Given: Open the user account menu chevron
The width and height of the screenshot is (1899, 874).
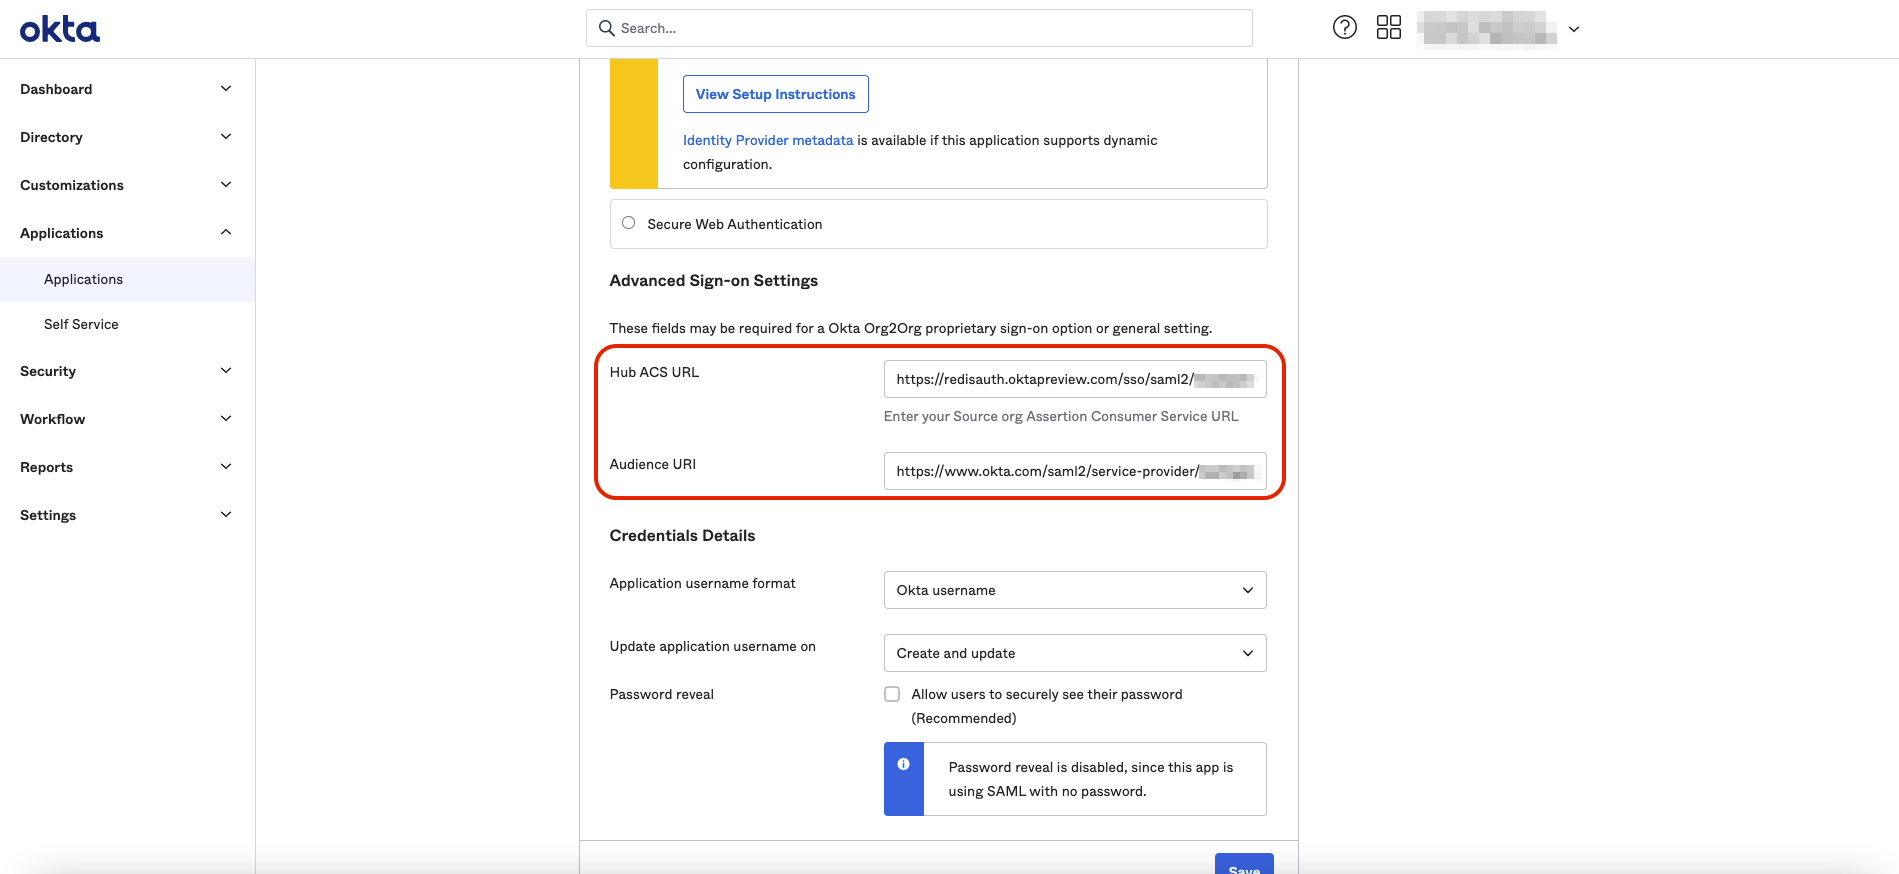Looking at the screenshot, I should (x=1573, y=29).
